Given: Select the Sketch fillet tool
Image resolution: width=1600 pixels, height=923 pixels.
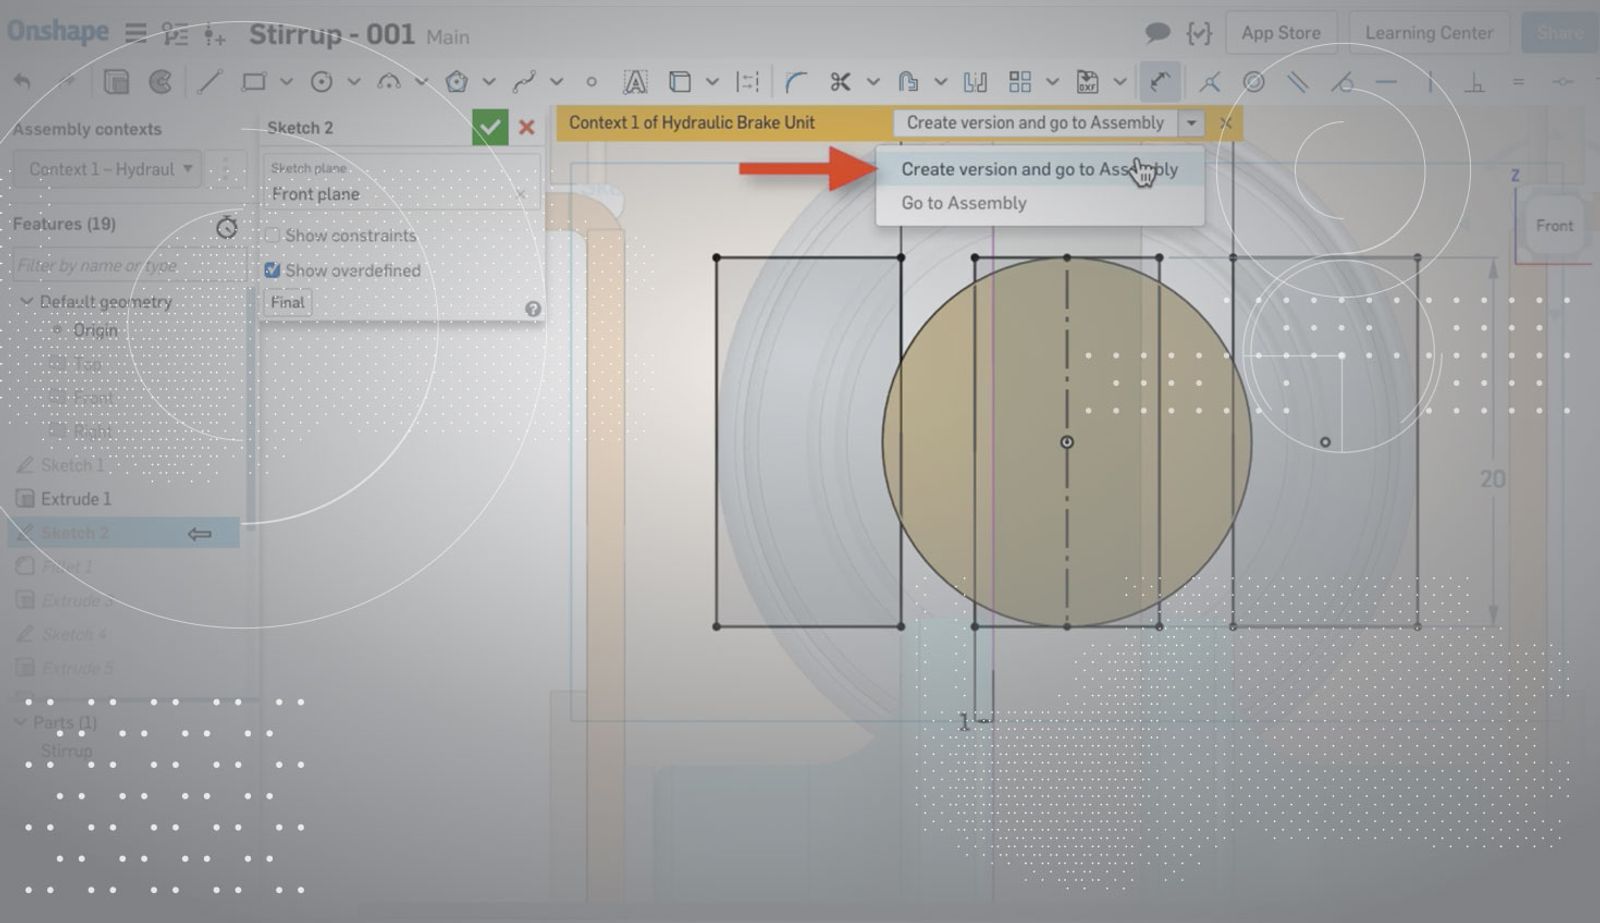Looking at the screenshot, I should (795, 82).
